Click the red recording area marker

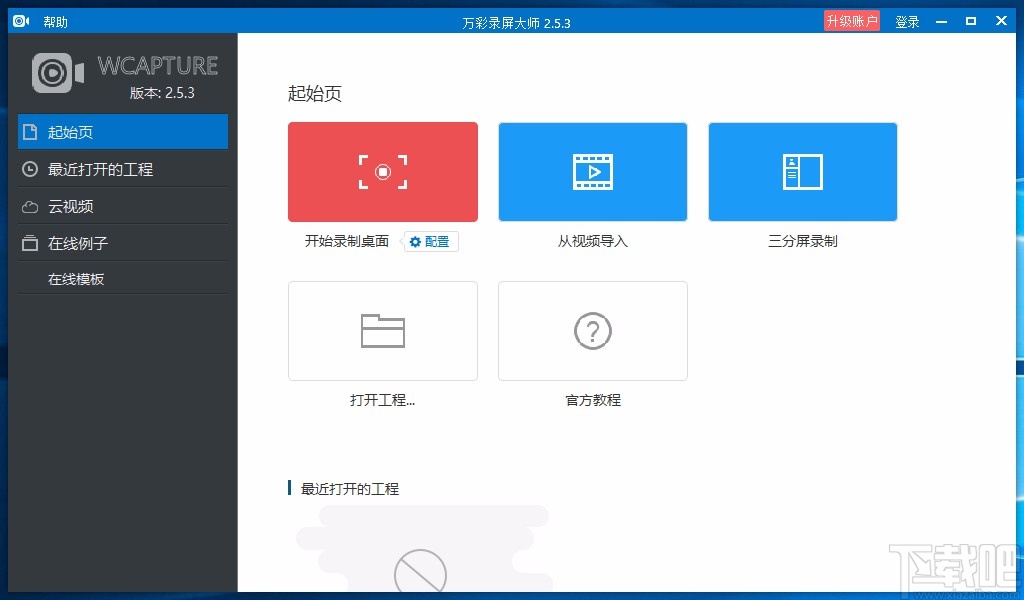pos(382,171)
